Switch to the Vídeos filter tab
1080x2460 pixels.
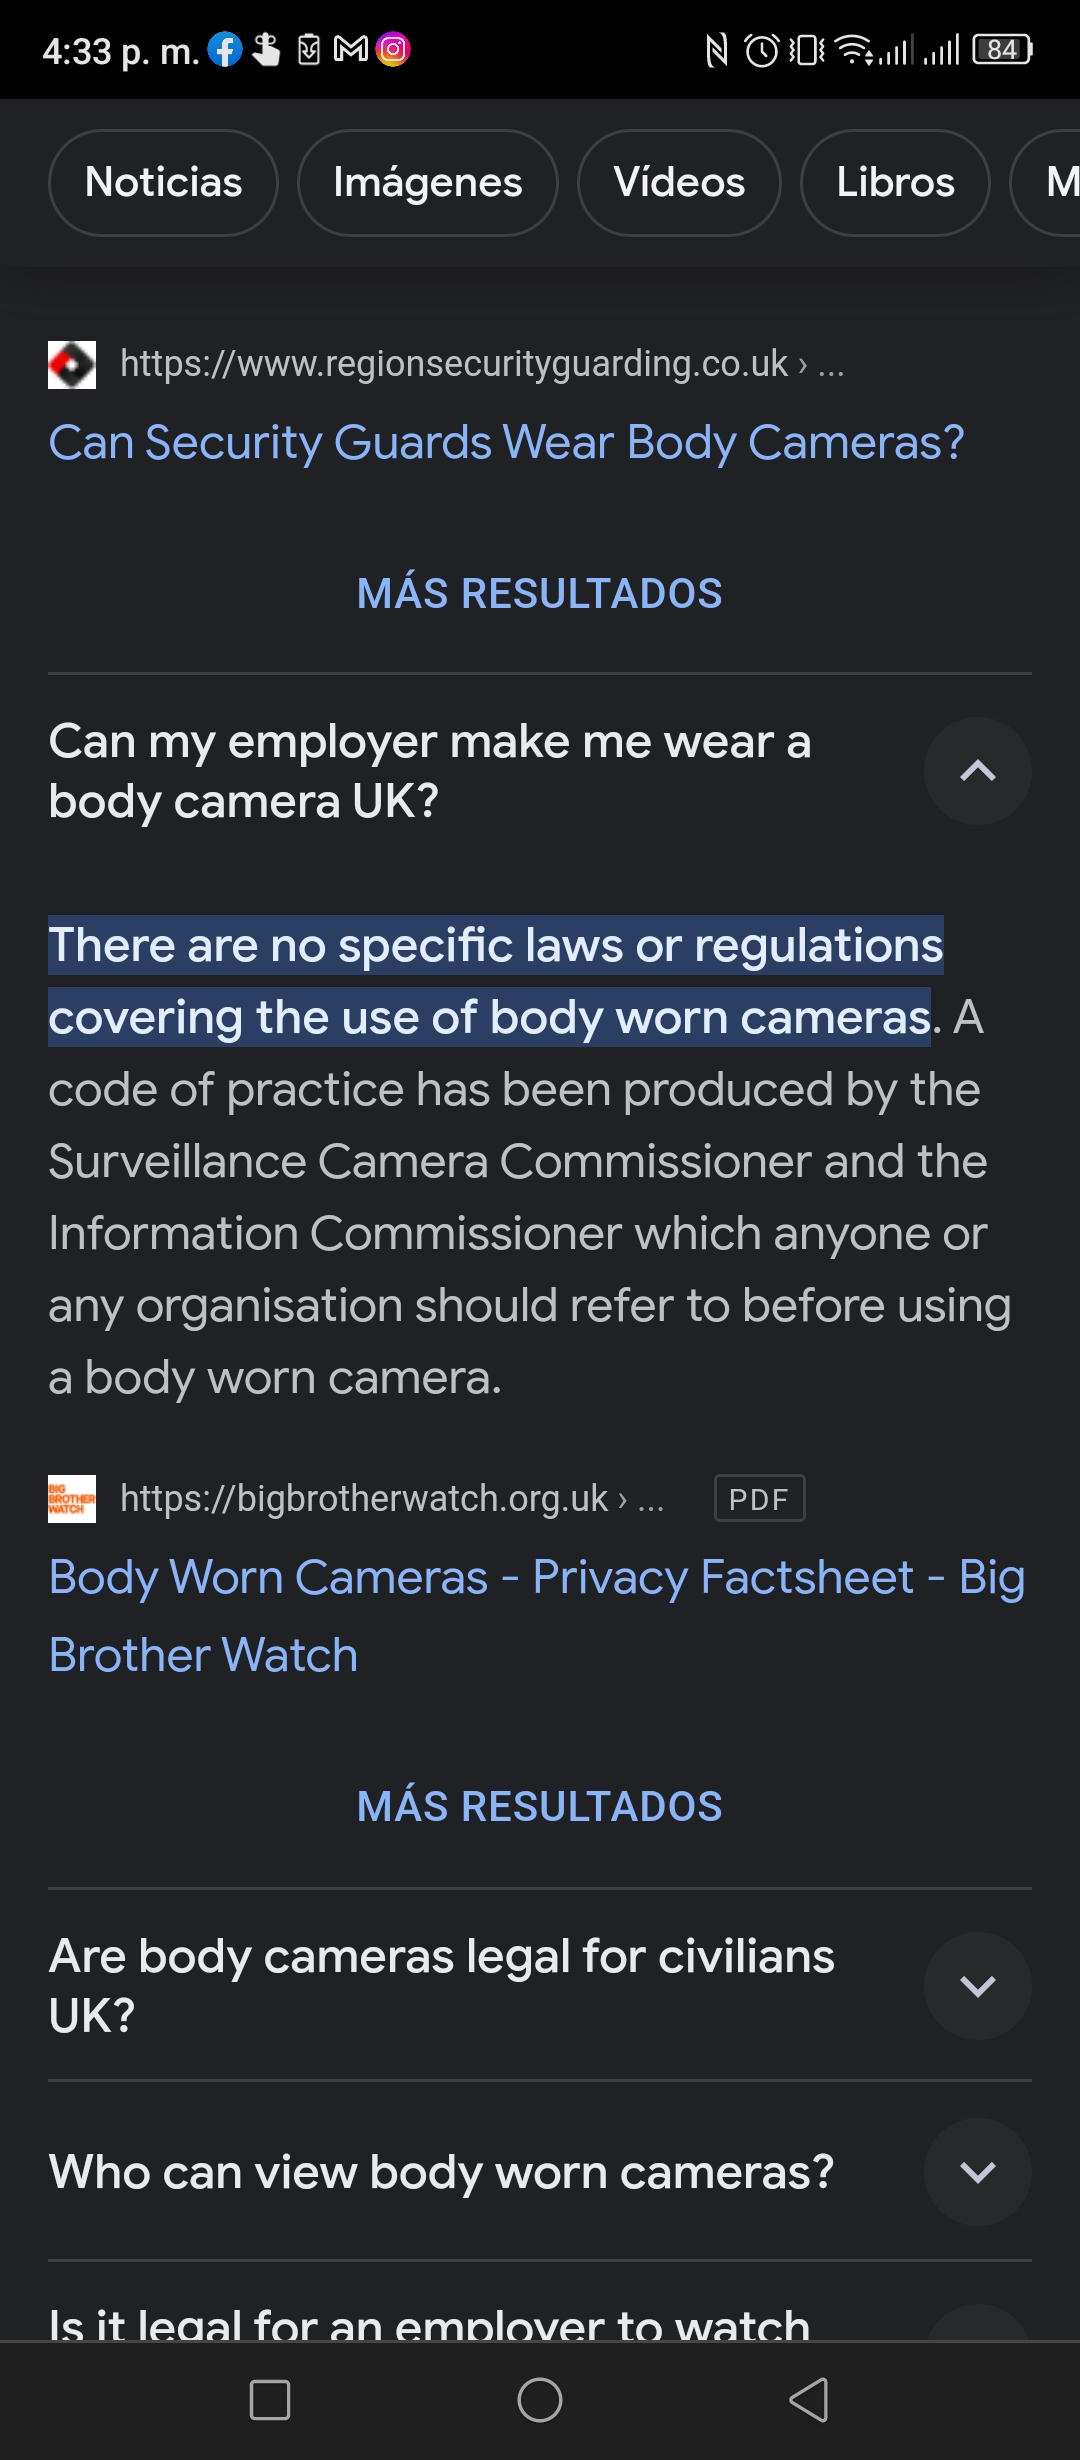679,183
